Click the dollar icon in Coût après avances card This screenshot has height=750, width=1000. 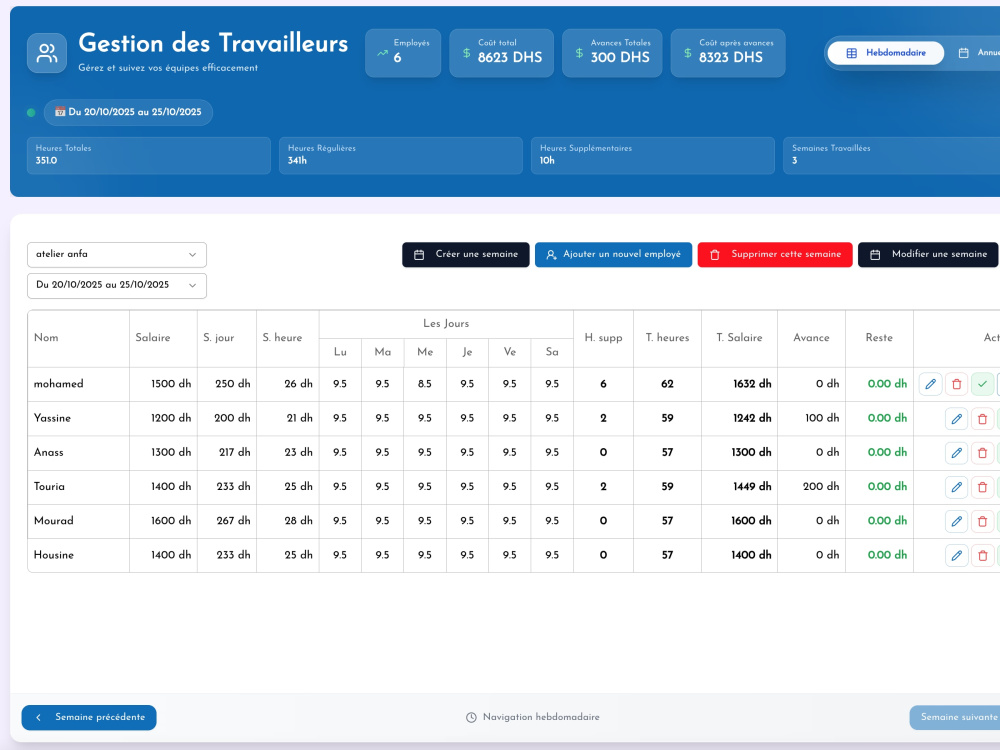click(688, 54)
